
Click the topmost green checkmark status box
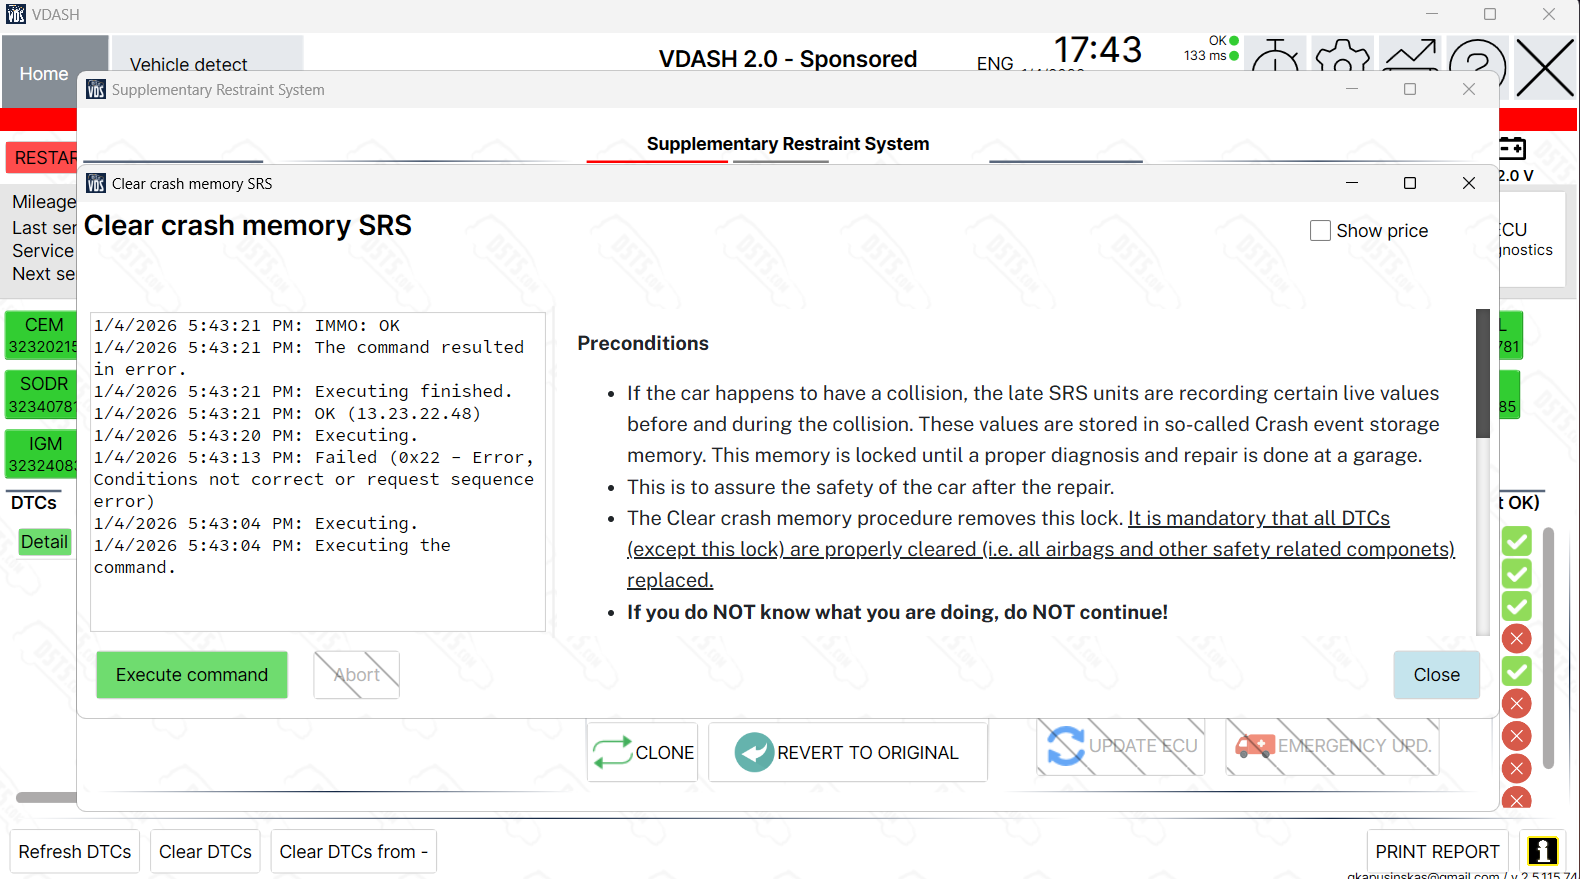click(x=1517, y=542)
